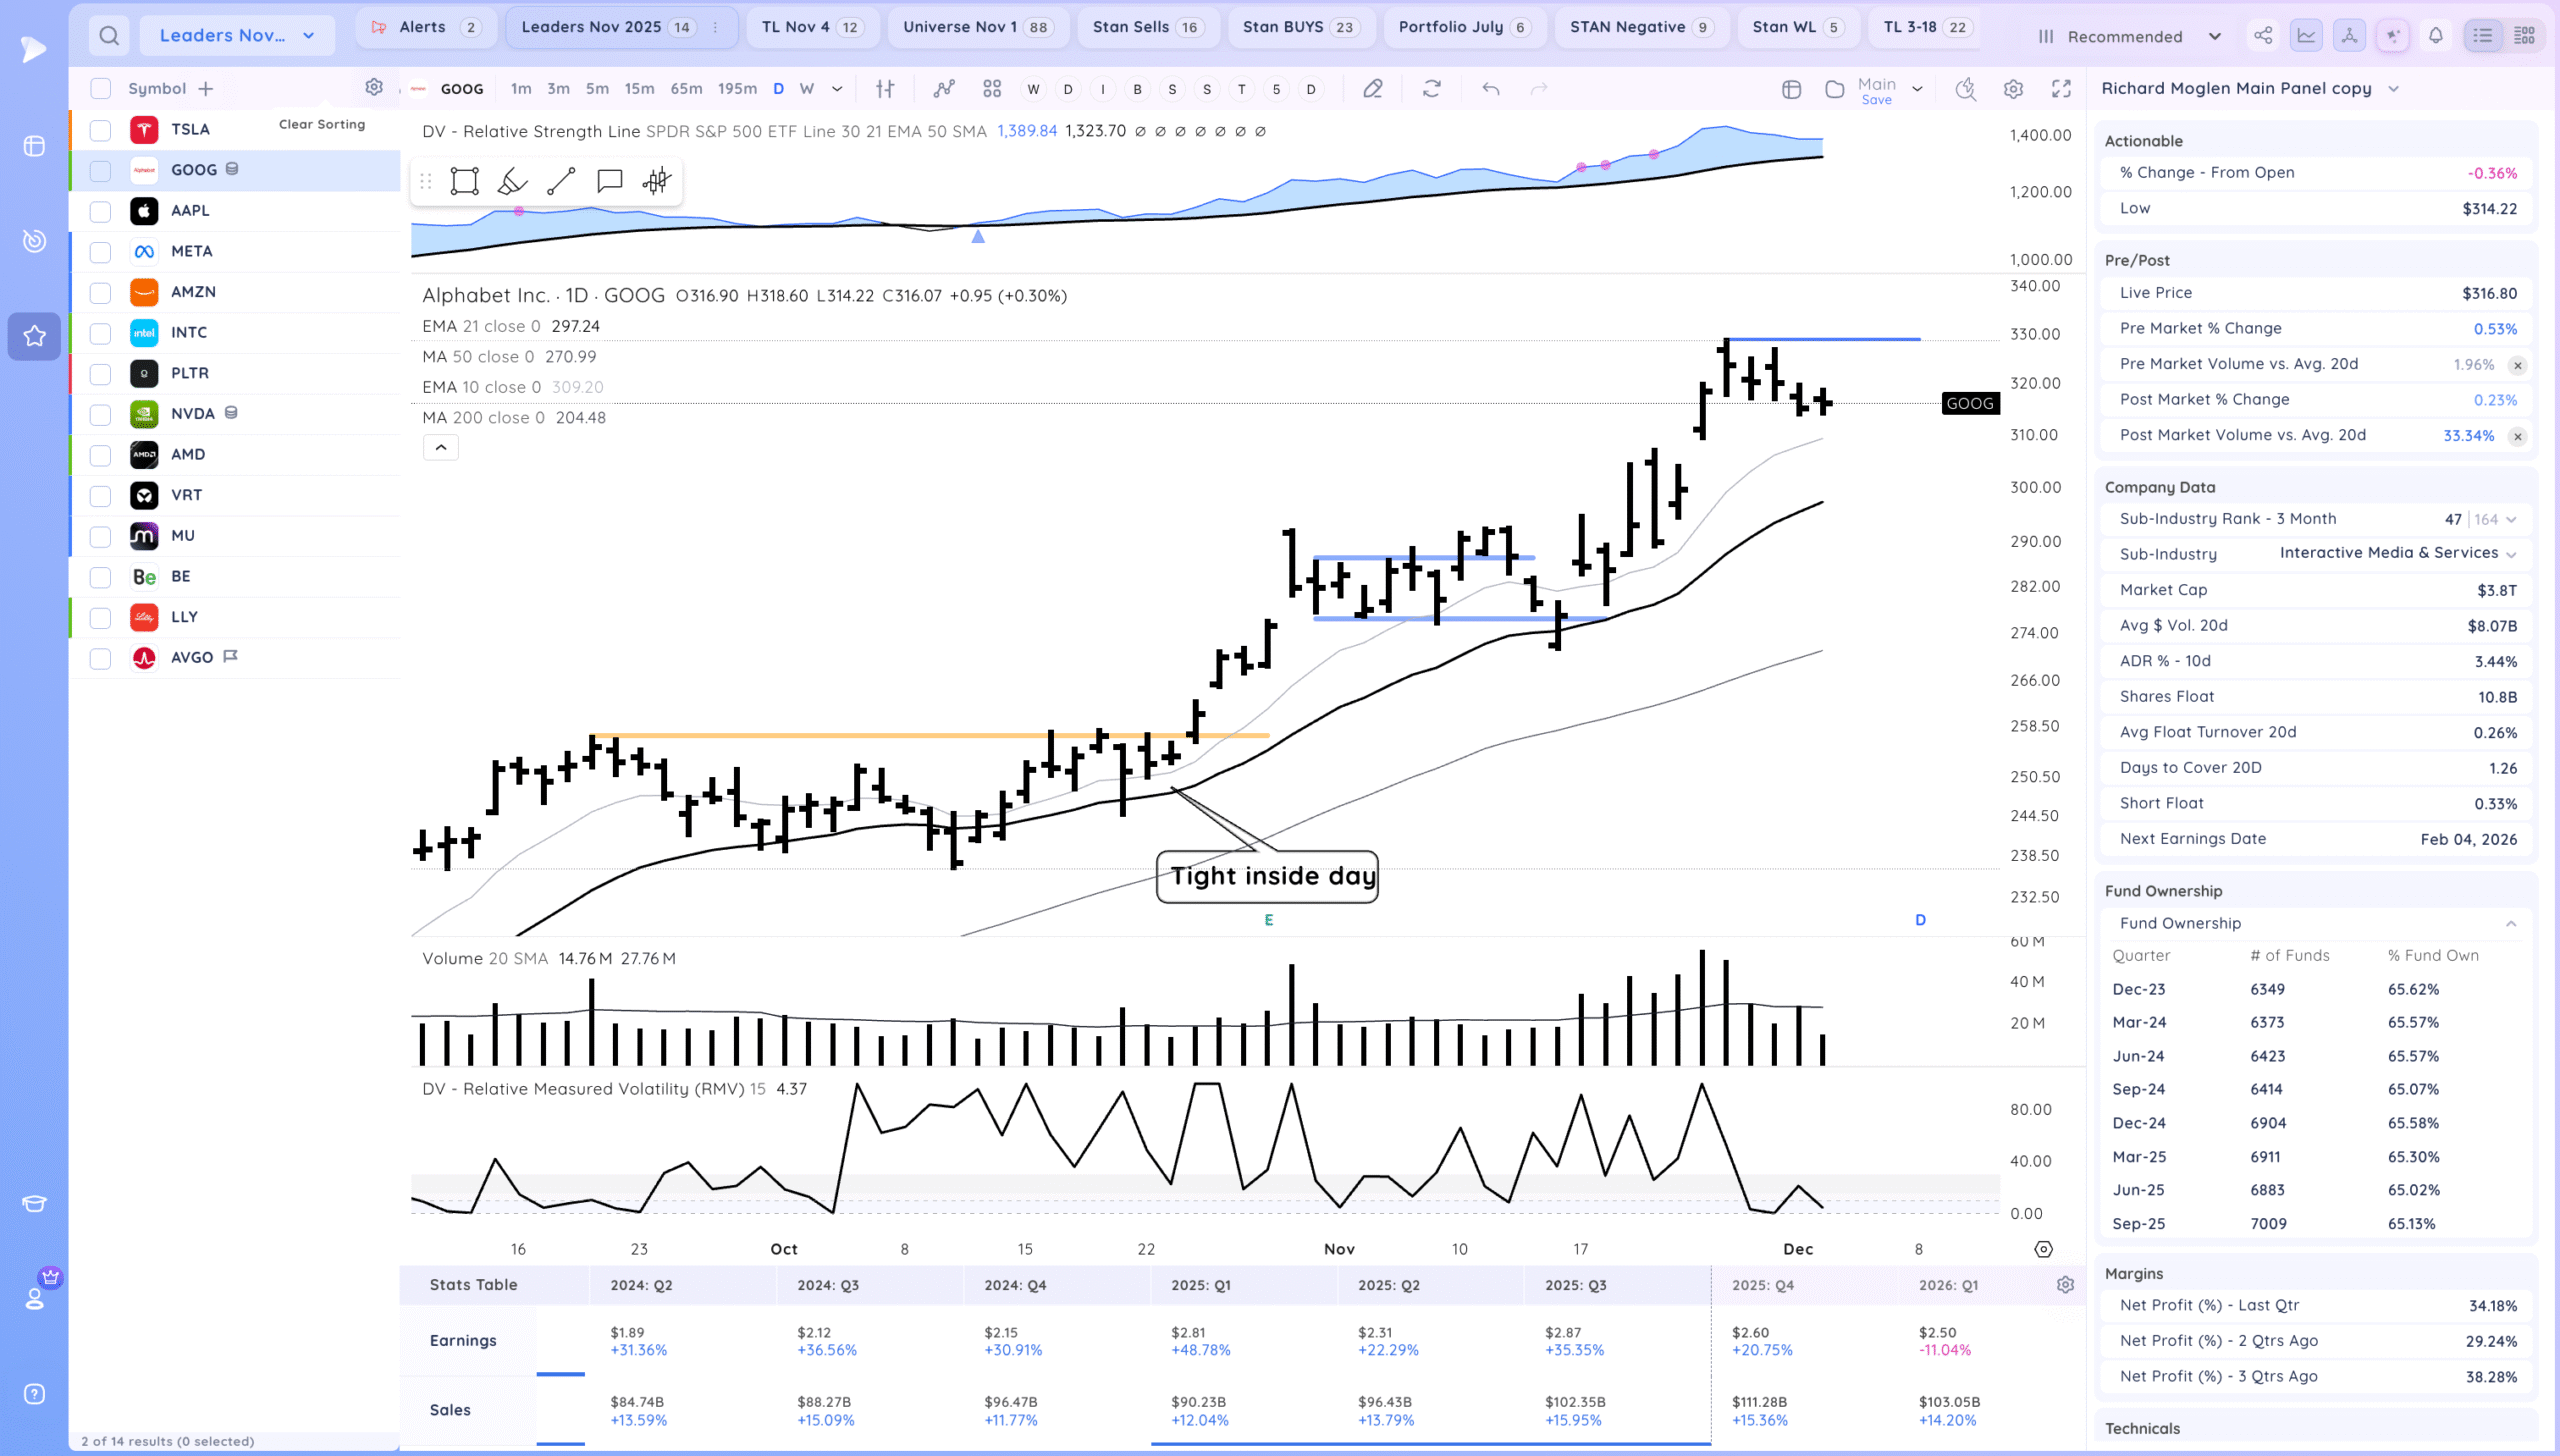Open the alerts bell icon
The width and height of the screenshot is (2560, 1456).
pyautogui.click(x=2435, y=36)
